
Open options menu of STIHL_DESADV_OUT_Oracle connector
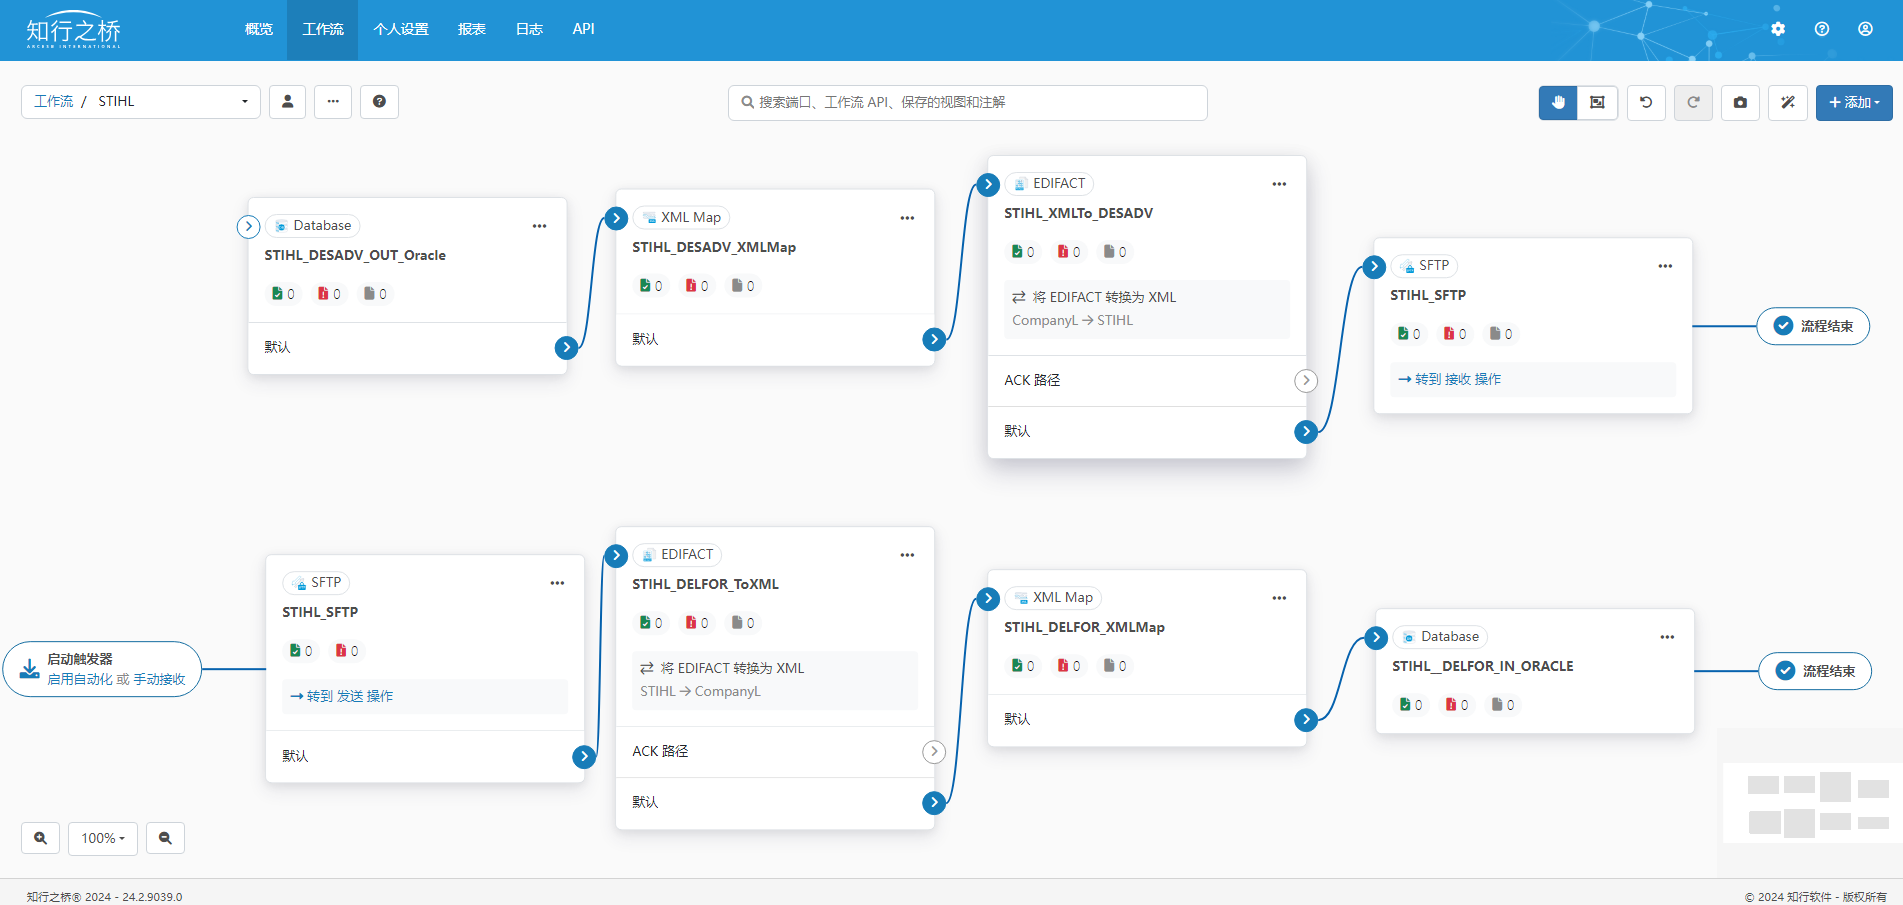(x=540, y=226)
